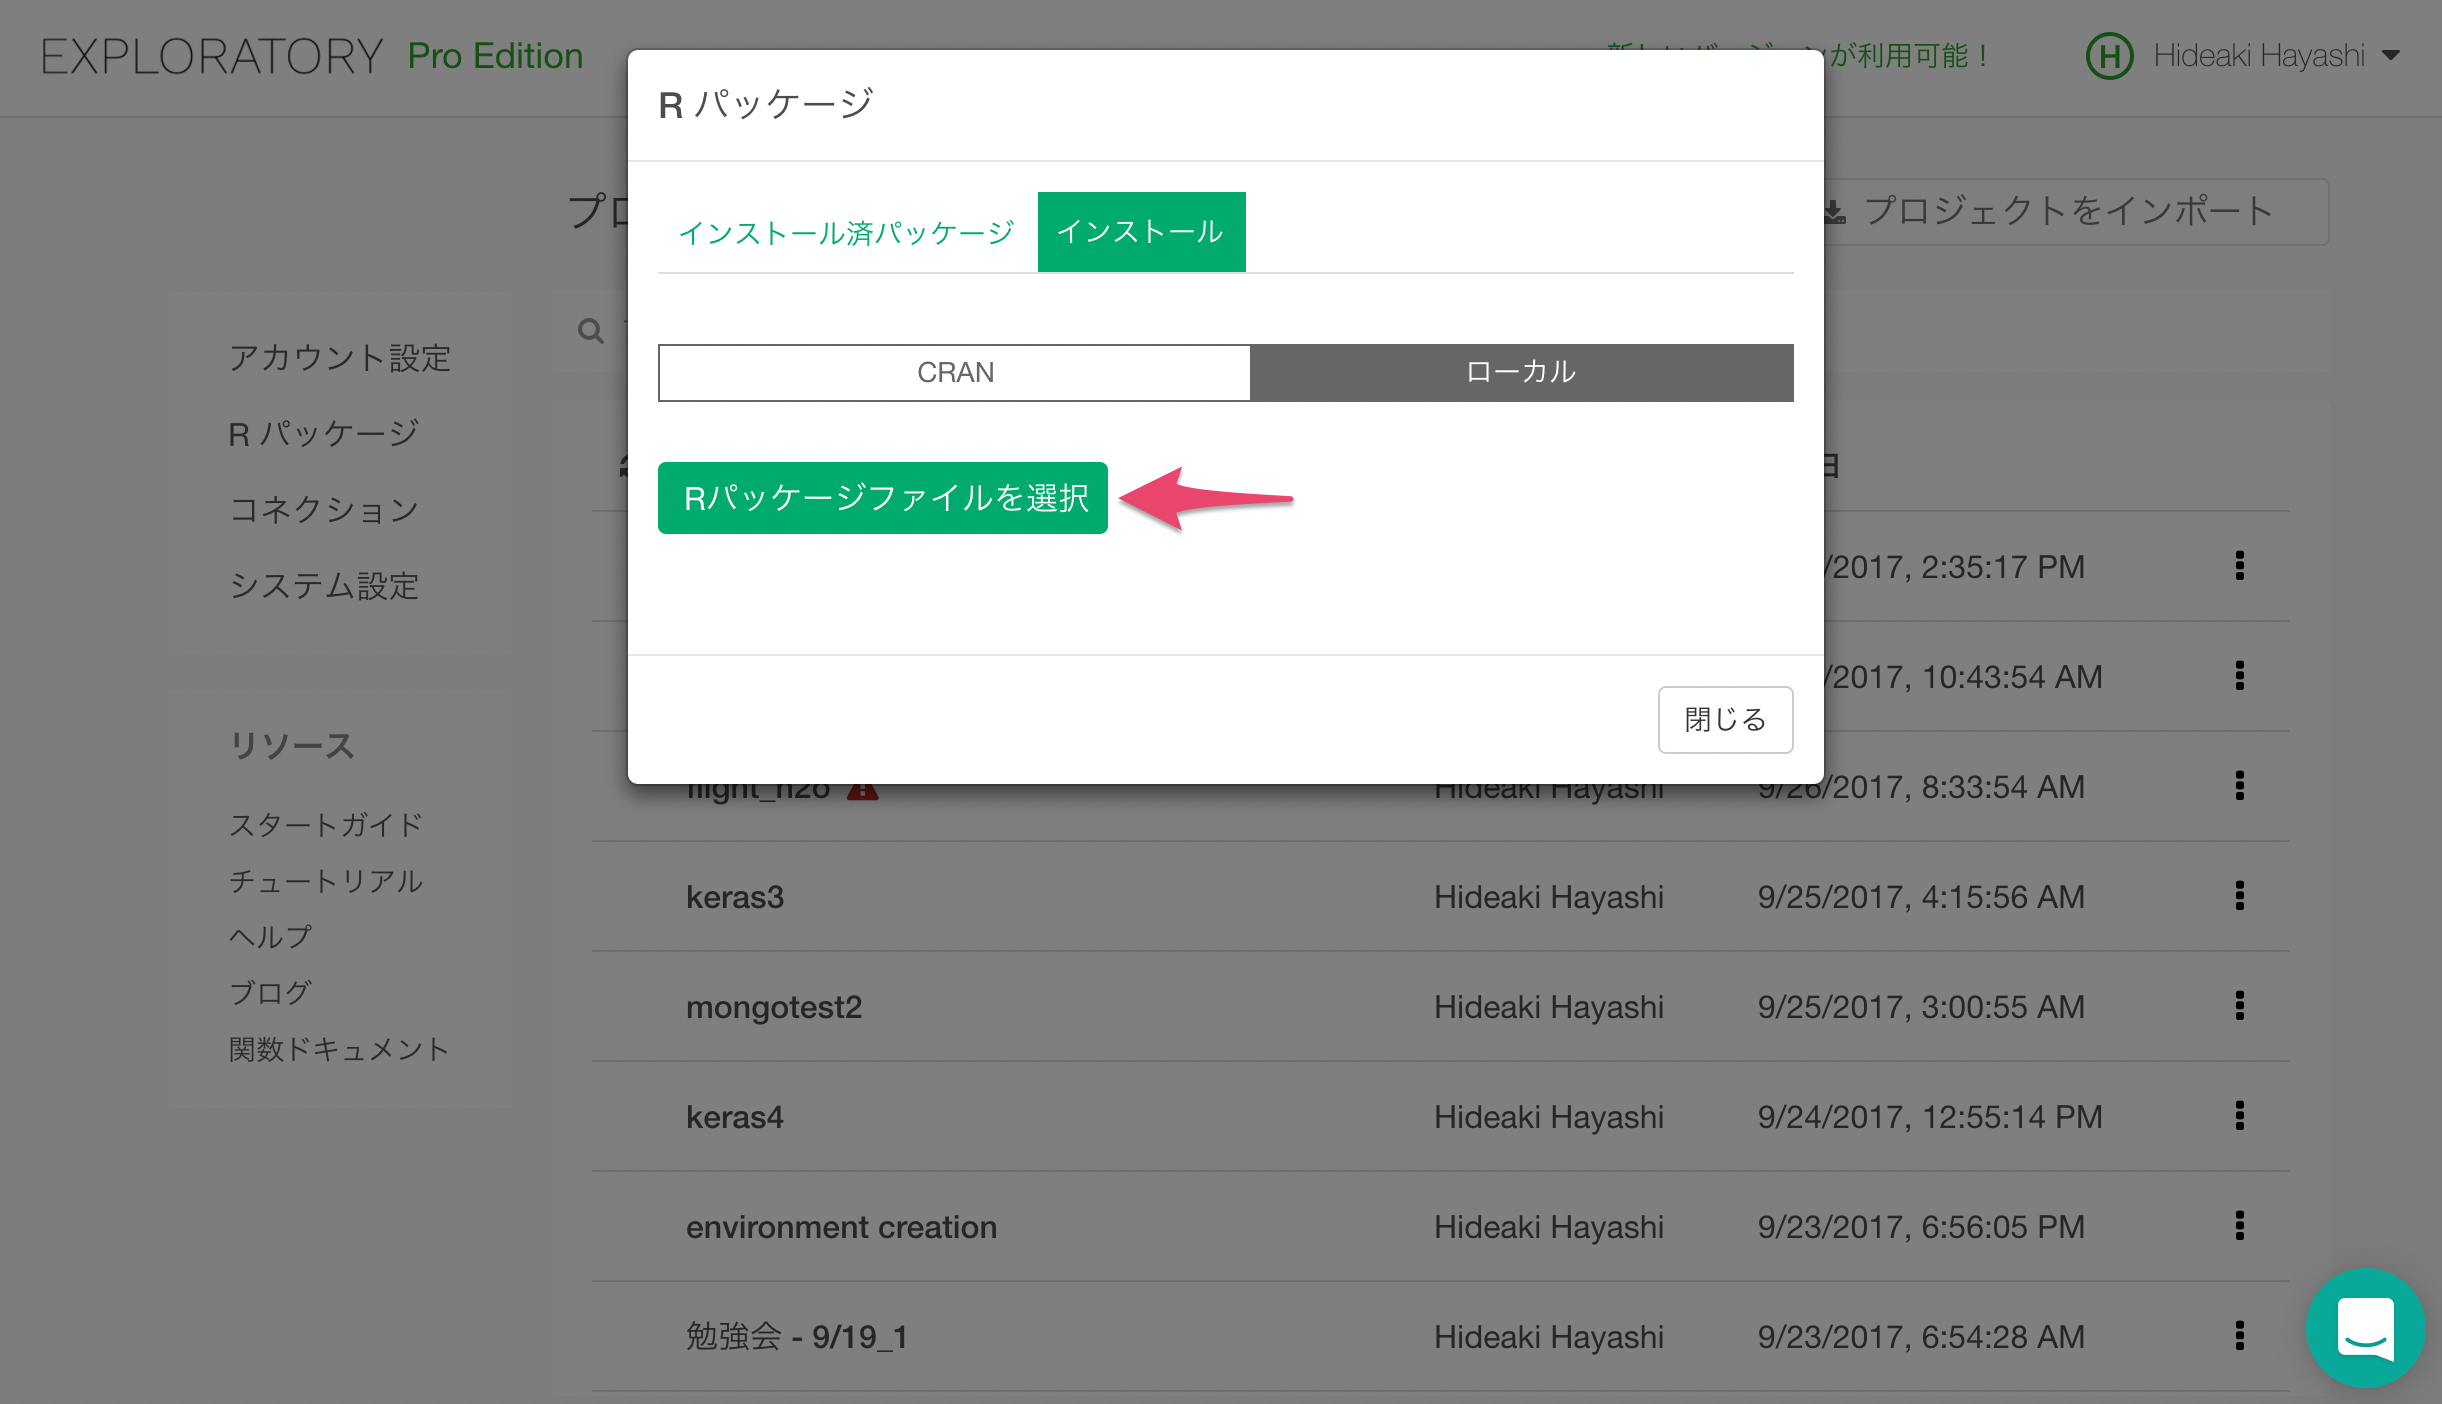The height and width of the screenshot is (1404, 2442).
Task: Open kebab menu for environment creation project
Action: [2239, 1226]
